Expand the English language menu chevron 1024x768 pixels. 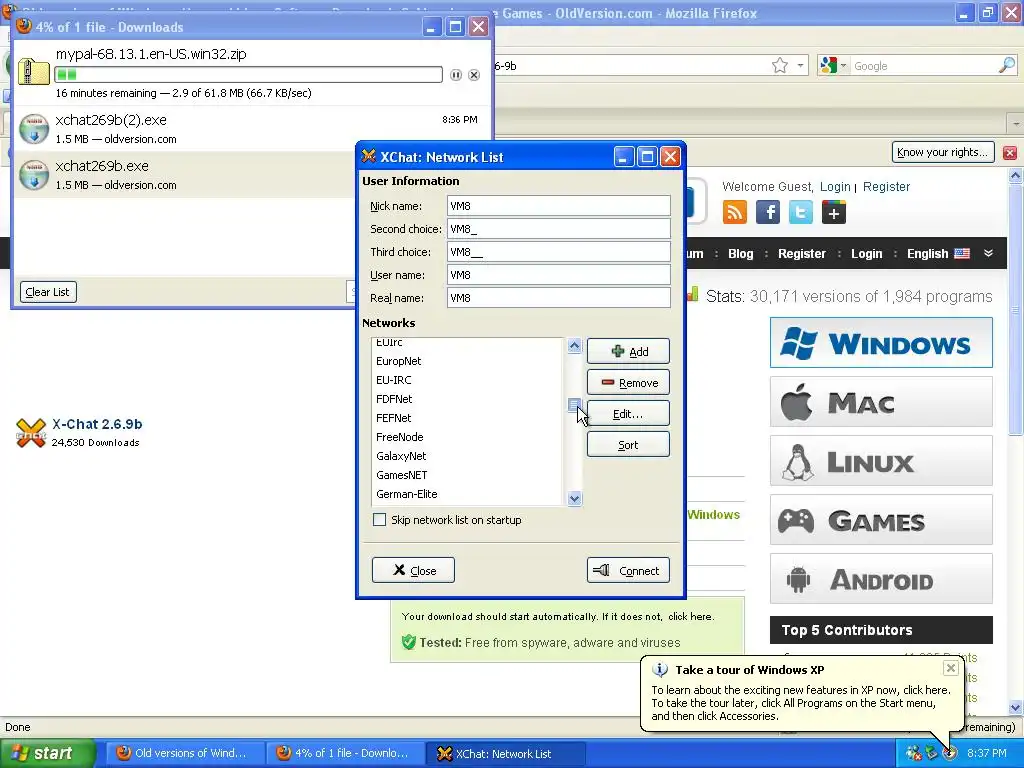tap(988, 253)
